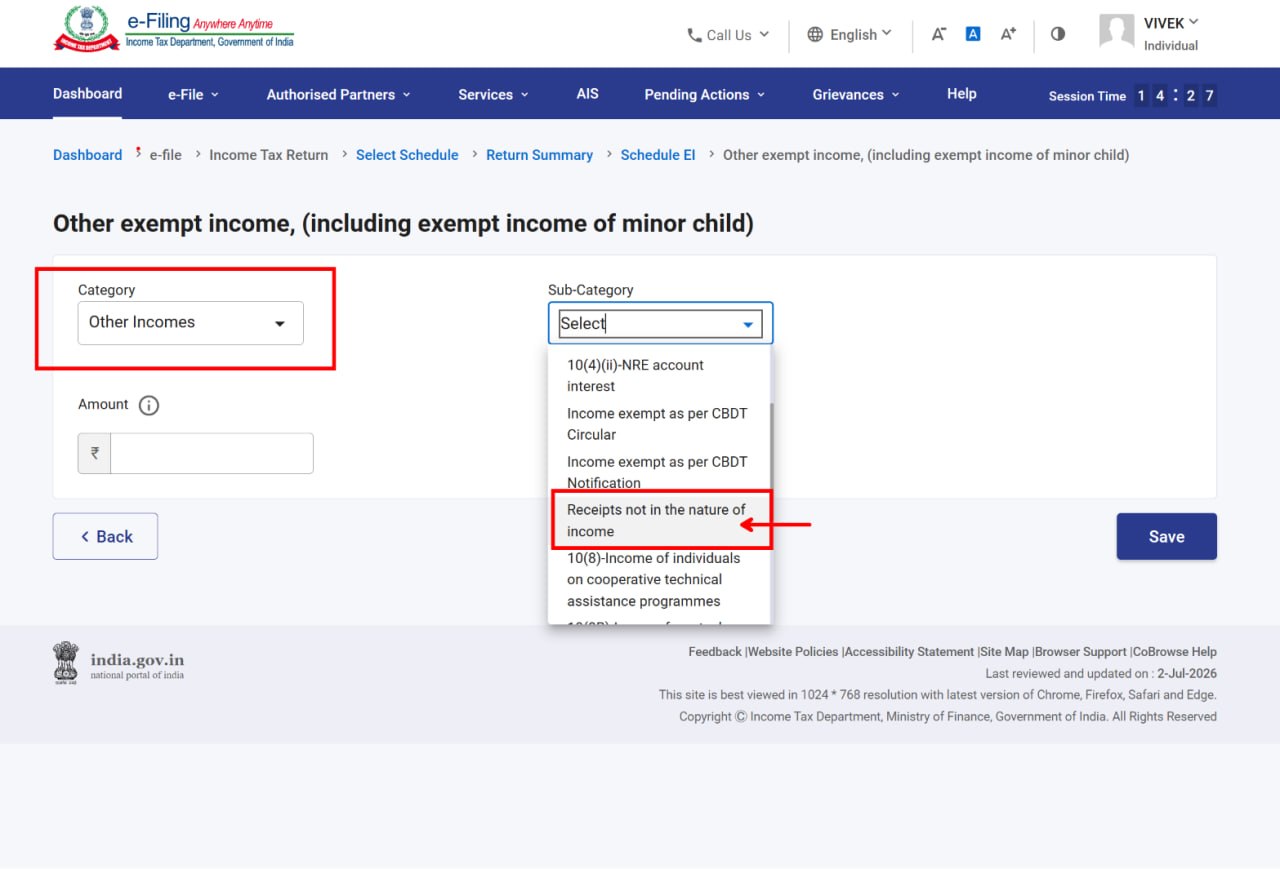Click the Amount input field

[211, 453]
